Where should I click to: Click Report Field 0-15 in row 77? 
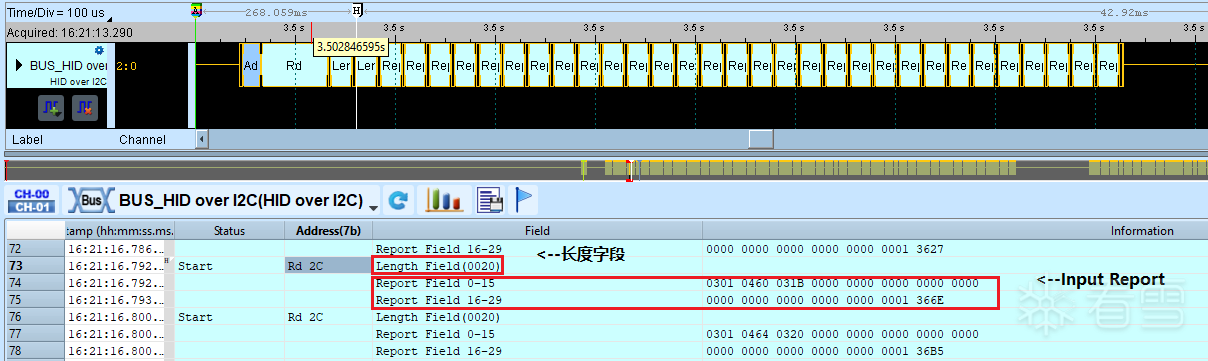pos(435,334)
